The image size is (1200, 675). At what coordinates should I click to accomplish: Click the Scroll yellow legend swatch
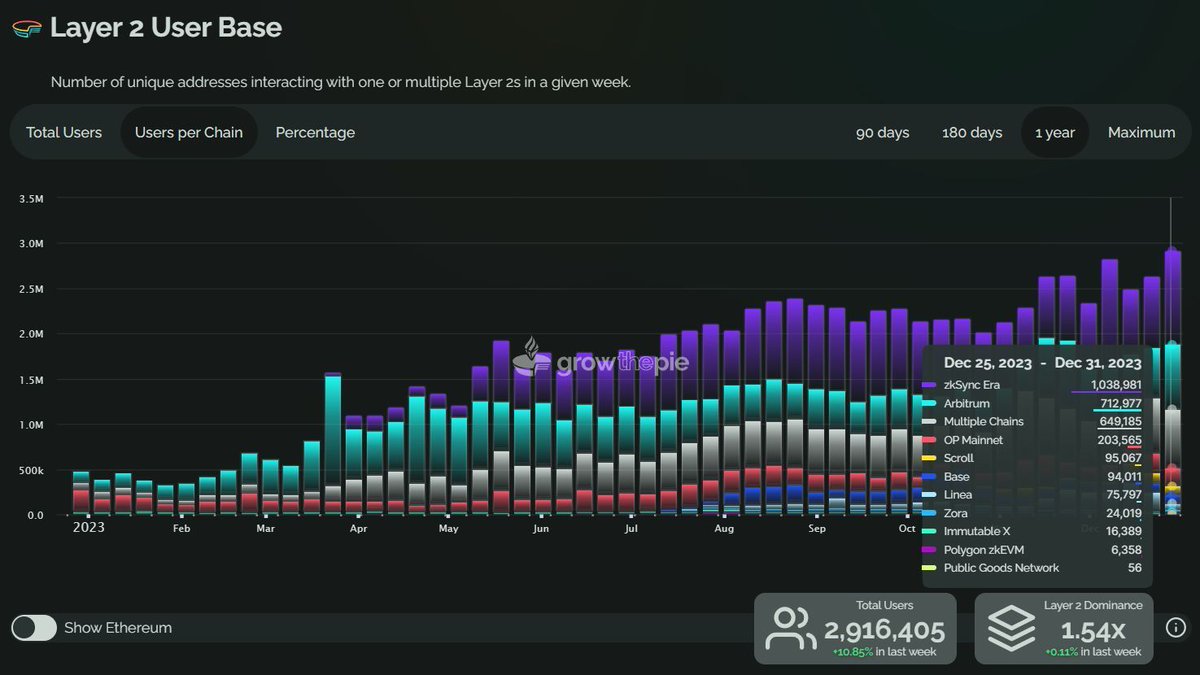(x=929, y=458)
